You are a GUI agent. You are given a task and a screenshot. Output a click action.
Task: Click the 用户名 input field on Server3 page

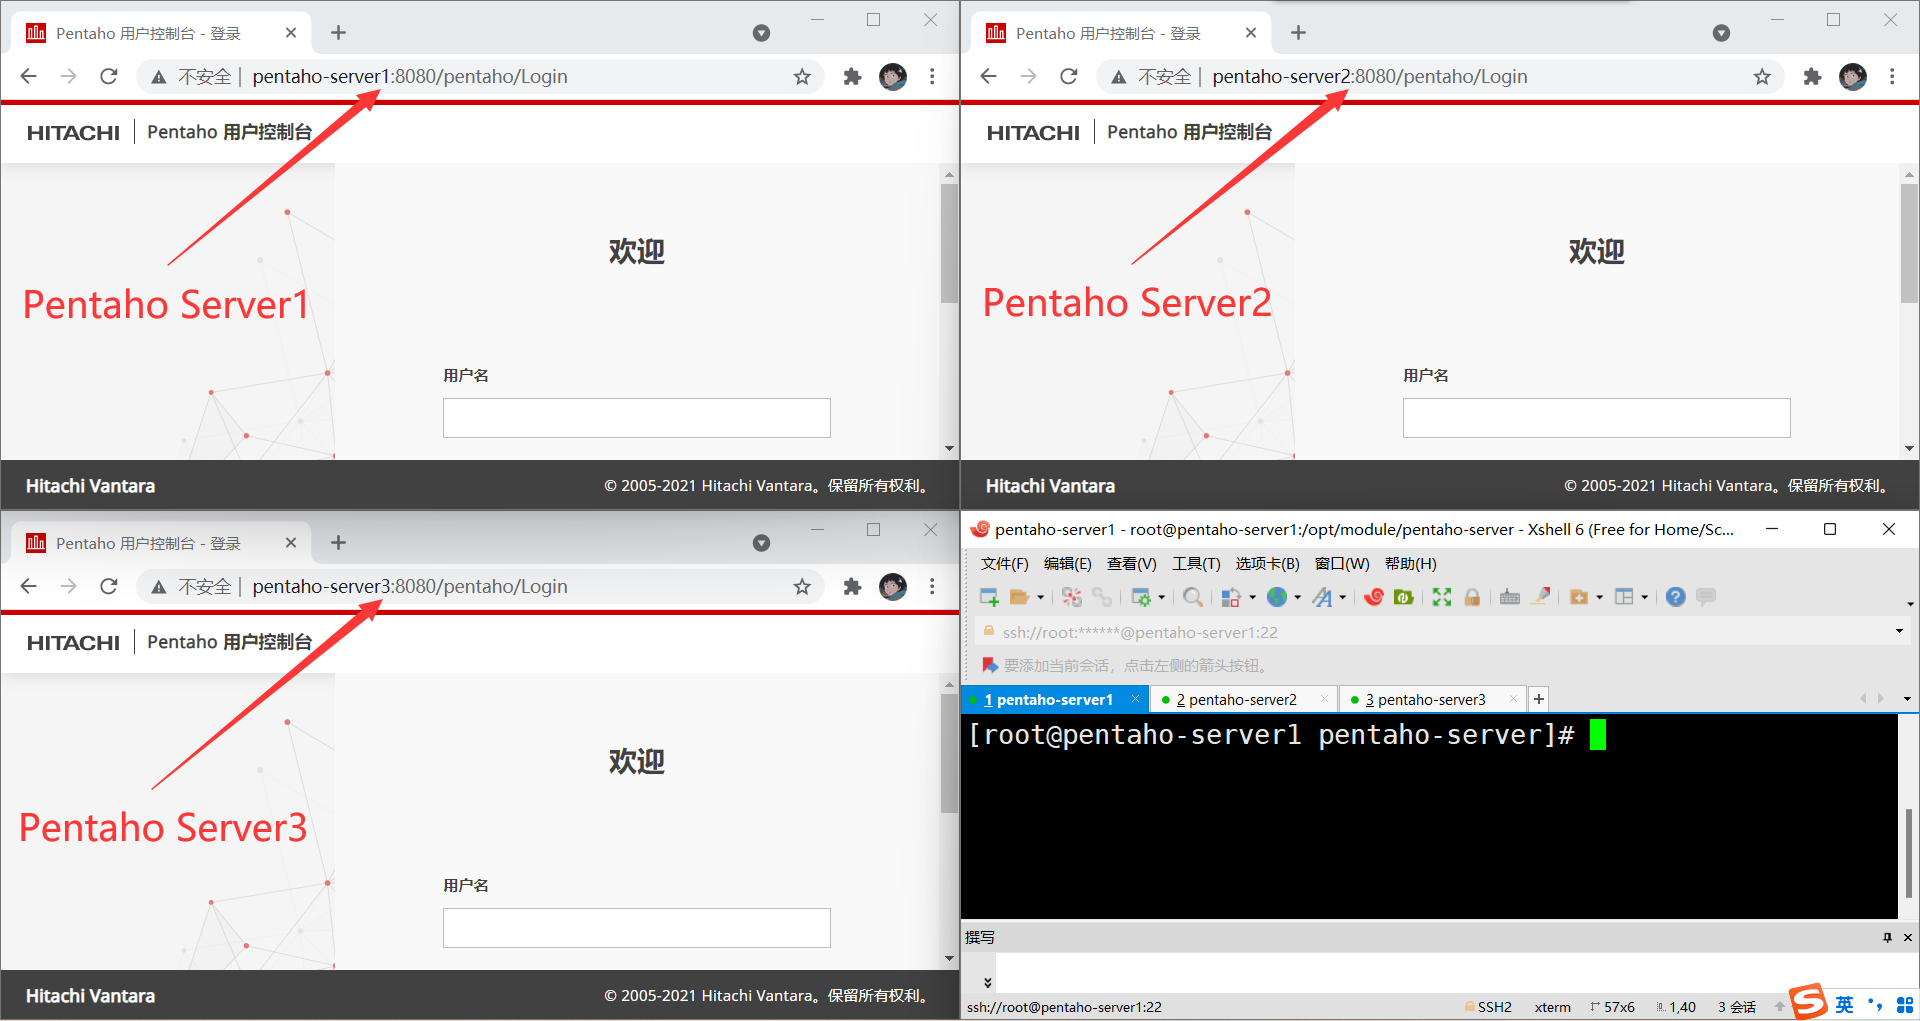[637, 928]
